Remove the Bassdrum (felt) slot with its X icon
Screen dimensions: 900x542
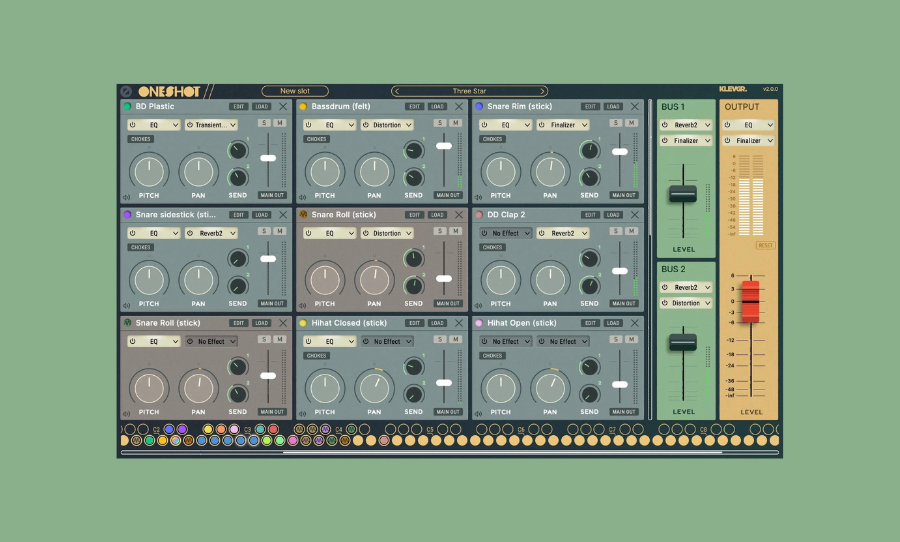[459, 106]
